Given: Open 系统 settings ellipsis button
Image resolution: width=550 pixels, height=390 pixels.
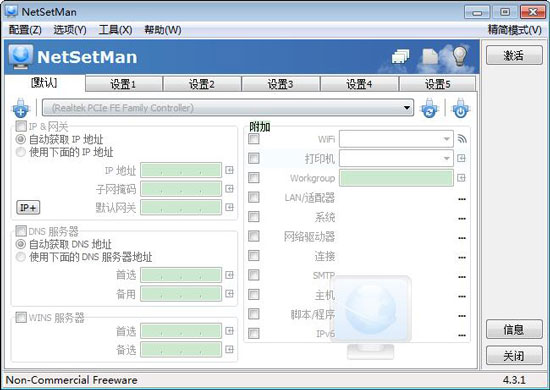Looking at the screenshot, I should coord(462,218).
